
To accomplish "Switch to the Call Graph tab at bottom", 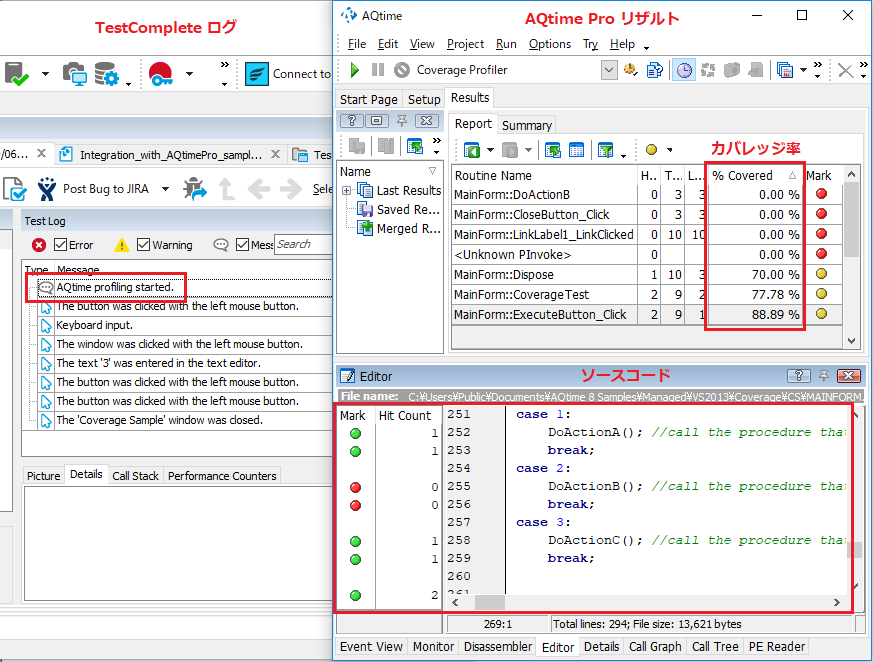I will [655, 647].
